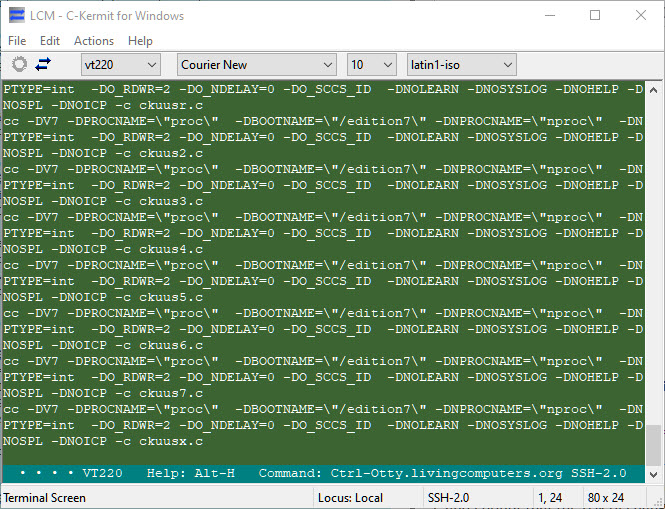The height and width of the screenshot is (509, 665).
Task: Click the 'ckuus4.c' terminal text
Action: pos(171,249)
